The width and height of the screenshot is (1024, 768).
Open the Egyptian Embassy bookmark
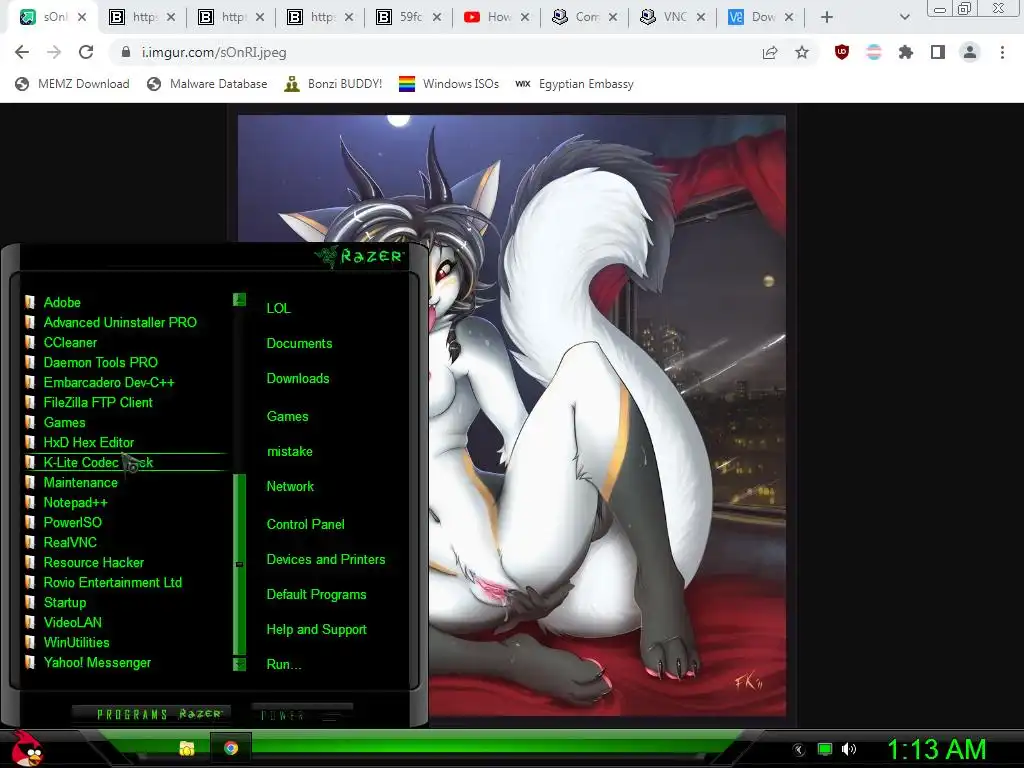(x=575, y=84)
